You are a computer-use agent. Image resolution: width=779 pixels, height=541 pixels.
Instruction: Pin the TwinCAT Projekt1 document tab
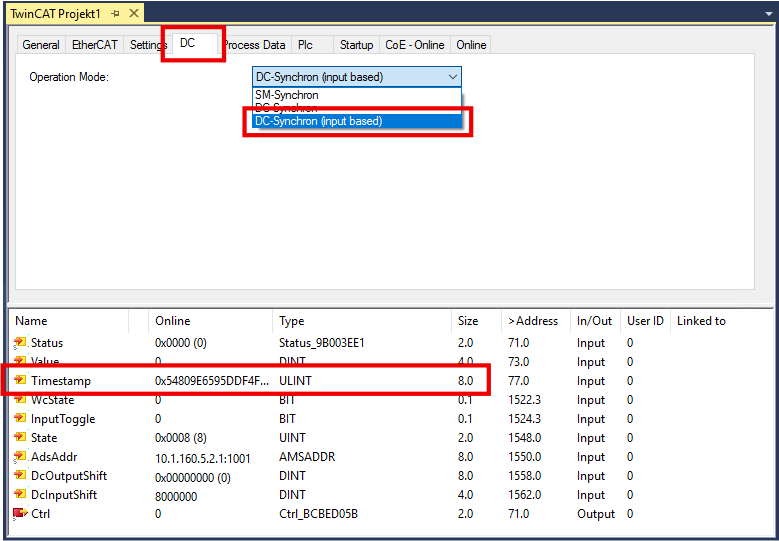[115, 14]
